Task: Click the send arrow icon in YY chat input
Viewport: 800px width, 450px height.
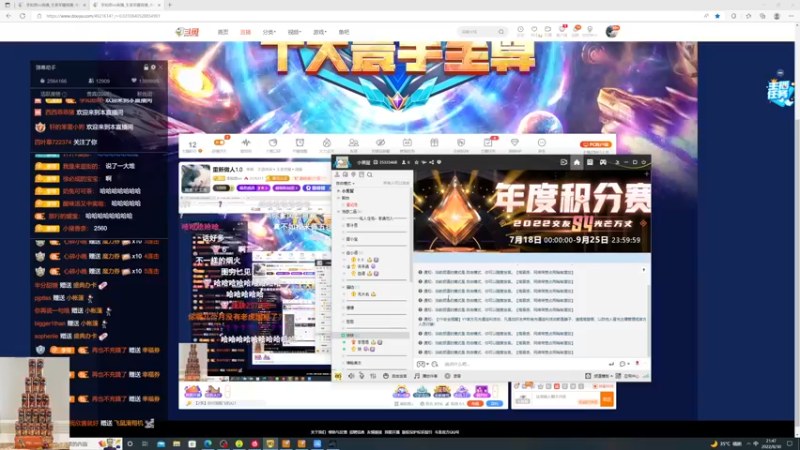Action: coord(611,364)
